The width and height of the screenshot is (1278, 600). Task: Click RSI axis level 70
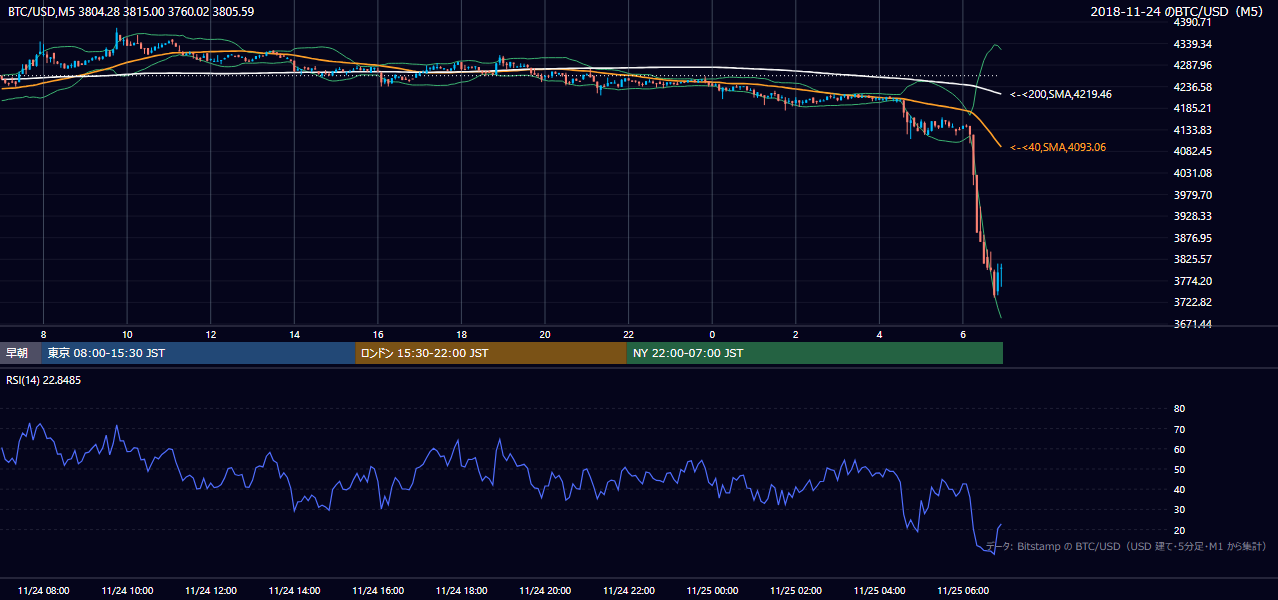(x=1179, y=429)
